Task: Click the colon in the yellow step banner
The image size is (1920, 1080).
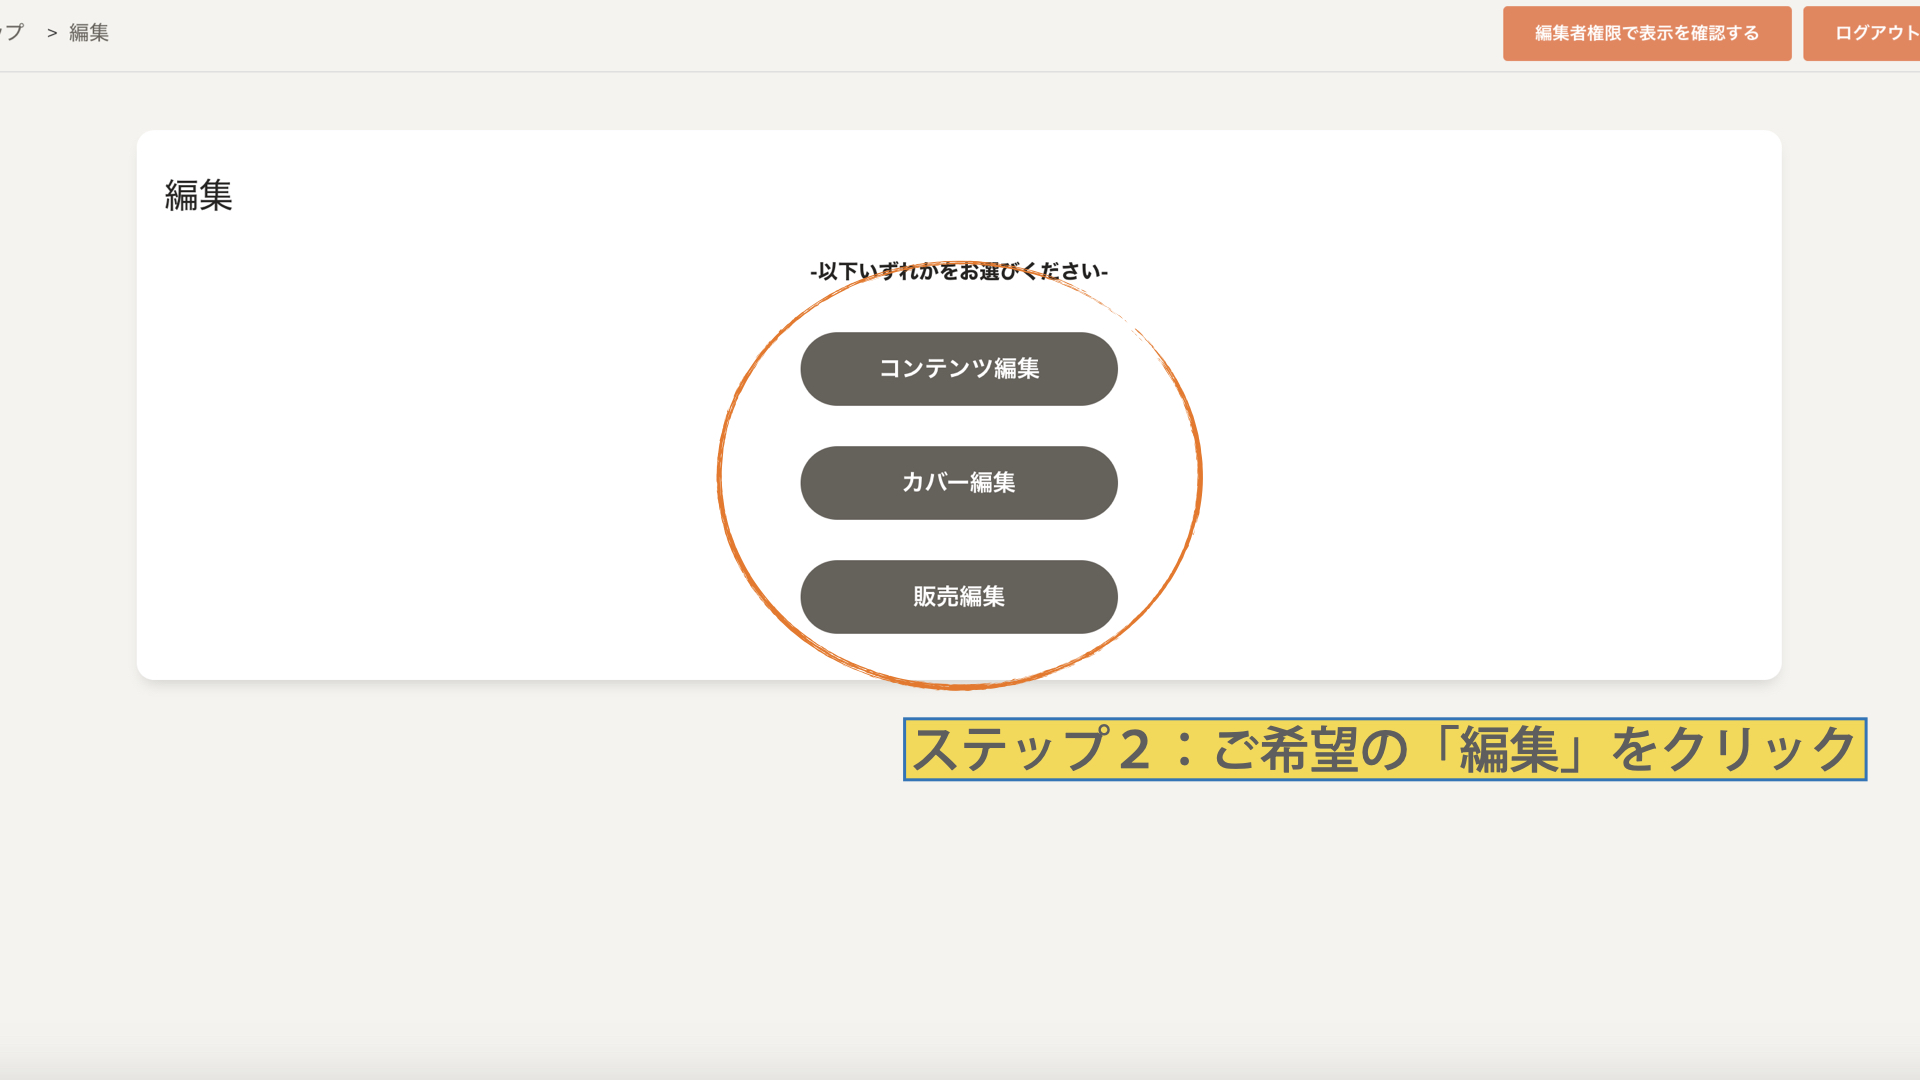Action: coord(1185,750)
